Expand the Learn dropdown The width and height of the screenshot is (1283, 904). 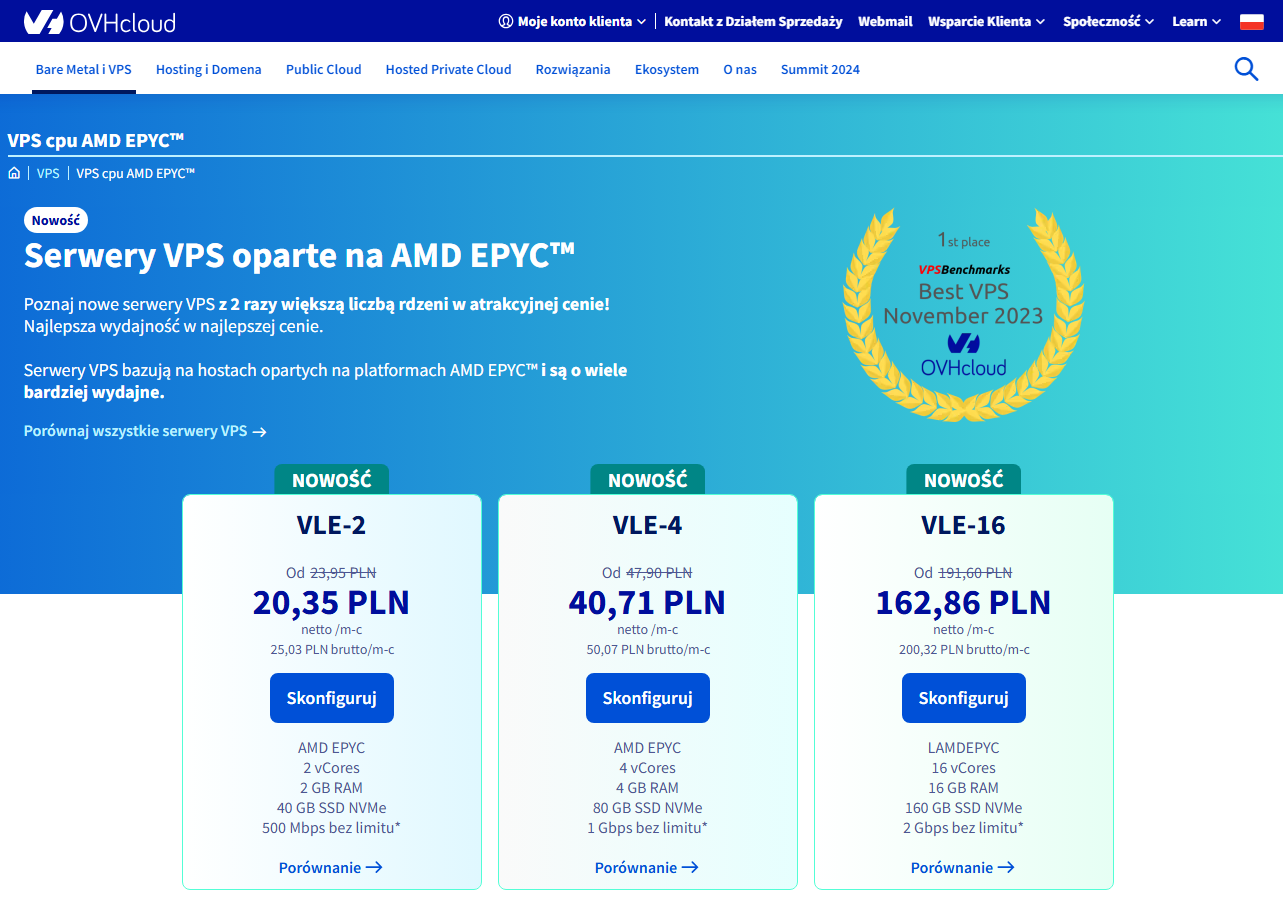tap(1196, 21)
